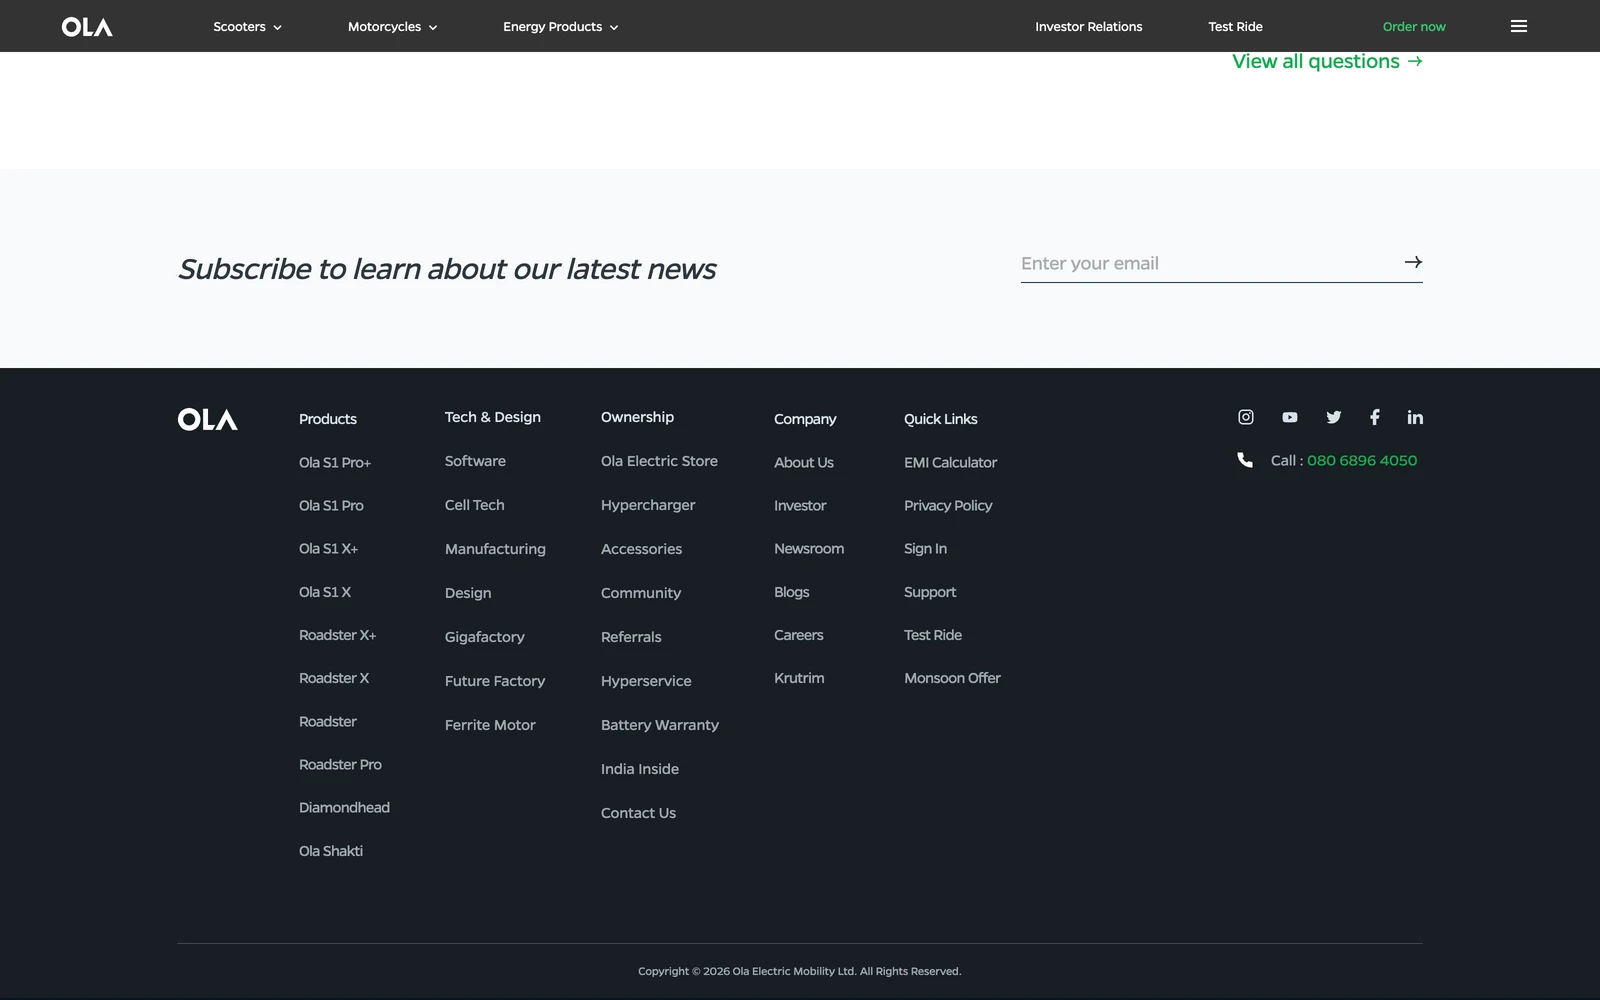Click the Ownership footer heading
This screenshot has height=1000, width=1600.
[637, 417]
